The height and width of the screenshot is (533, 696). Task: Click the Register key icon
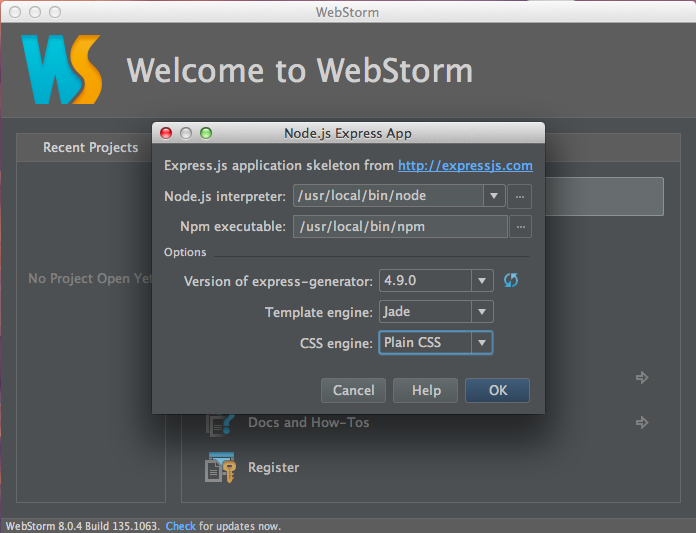click(x=220, y=467)
